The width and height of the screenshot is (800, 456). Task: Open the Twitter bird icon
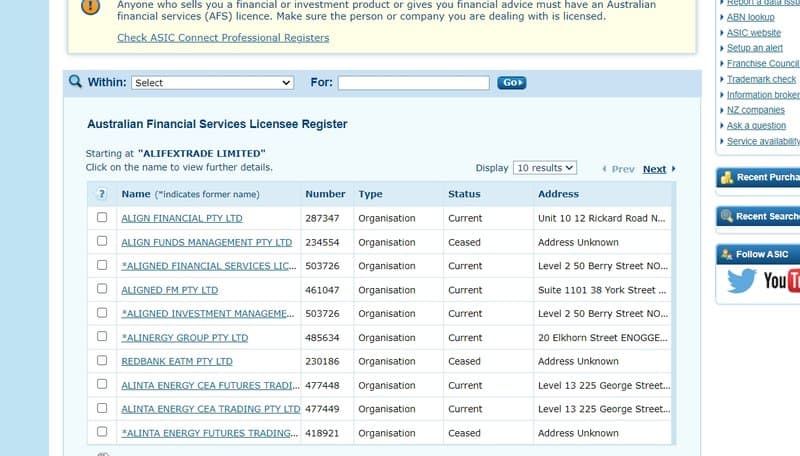coord(741,281)
